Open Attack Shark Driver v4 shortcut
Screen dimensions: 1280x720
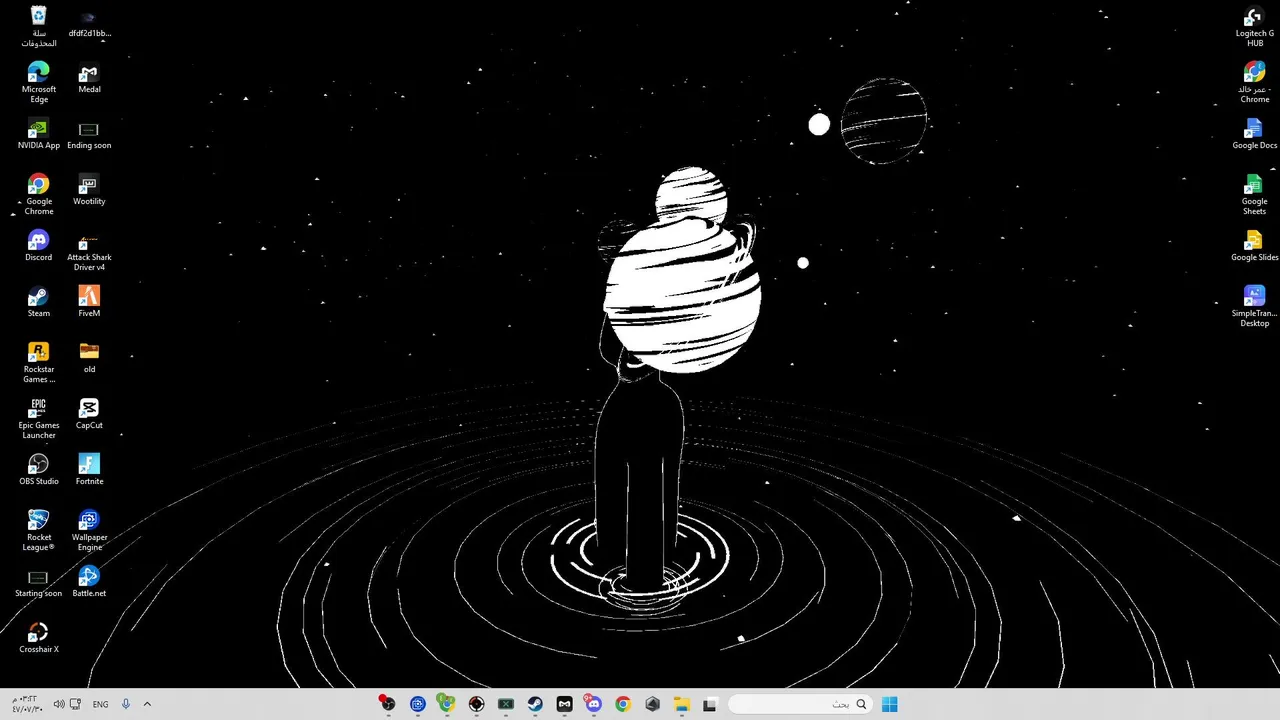click(89, 251)
